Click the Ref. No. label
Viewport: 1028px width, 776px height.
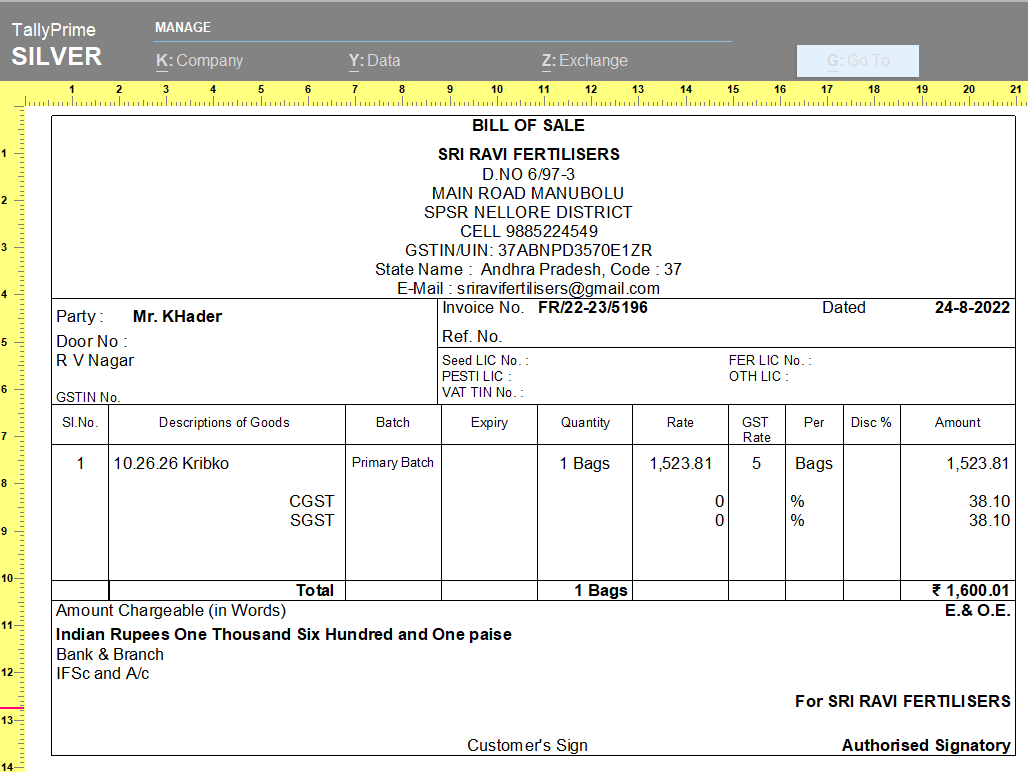pos(472,336)
